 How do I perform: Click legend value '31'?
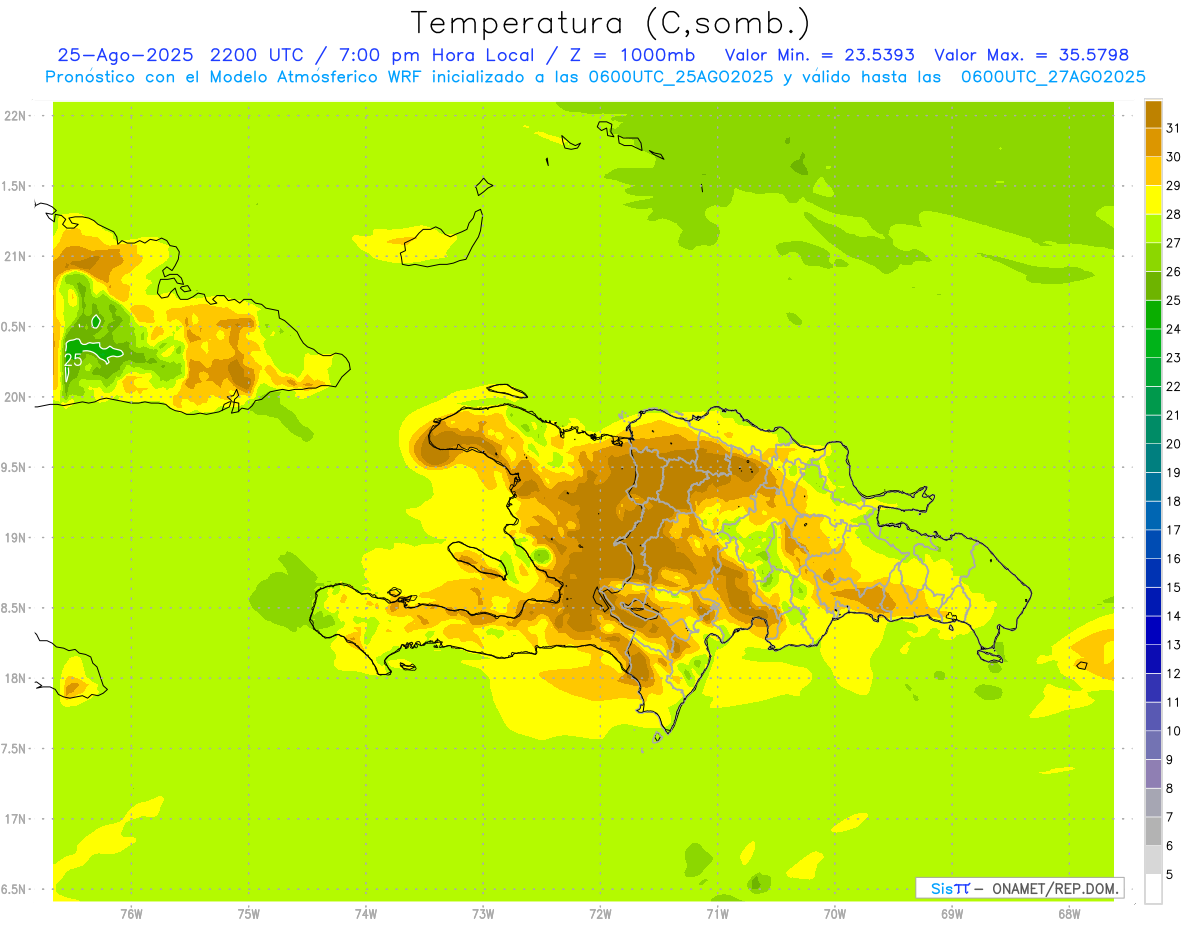pos(1174,128)
